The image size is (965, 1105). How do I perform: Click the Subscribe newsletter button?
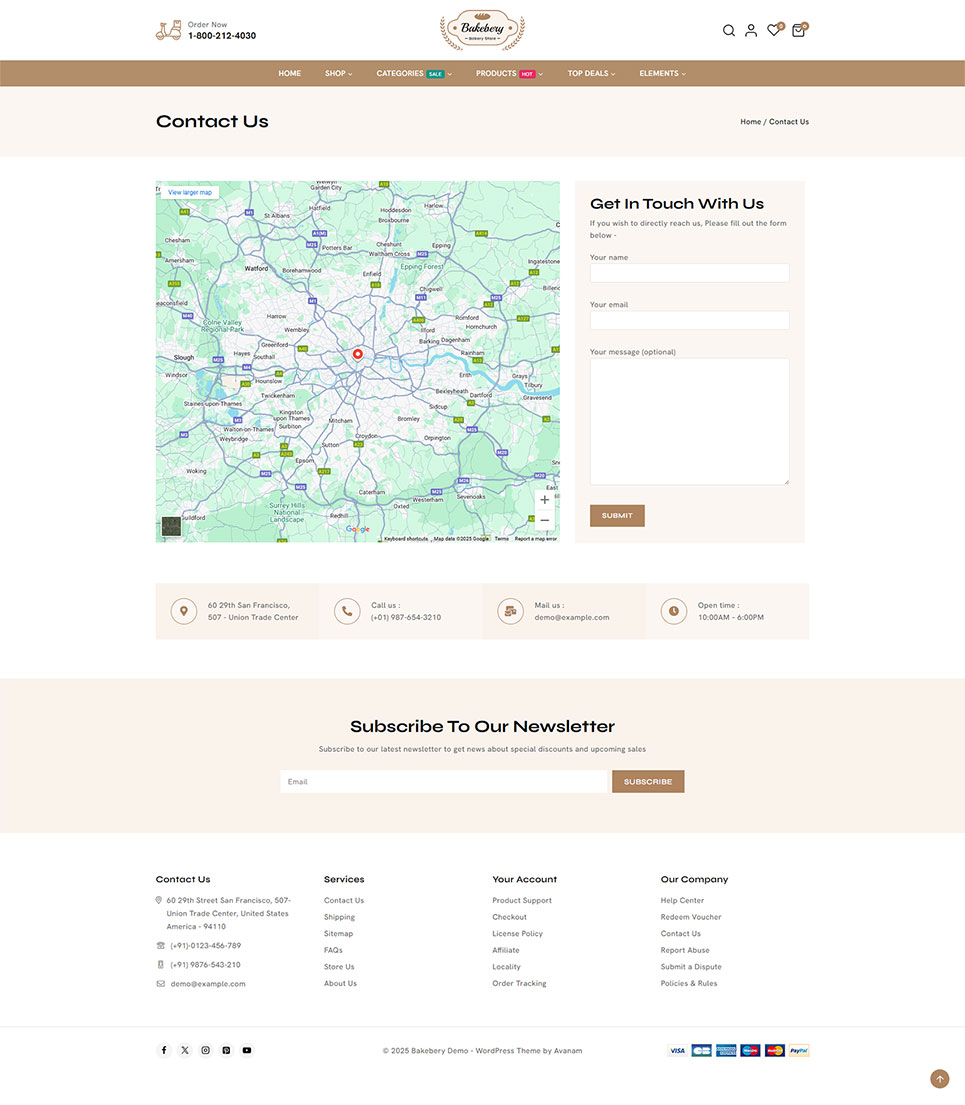pos(648,781)
